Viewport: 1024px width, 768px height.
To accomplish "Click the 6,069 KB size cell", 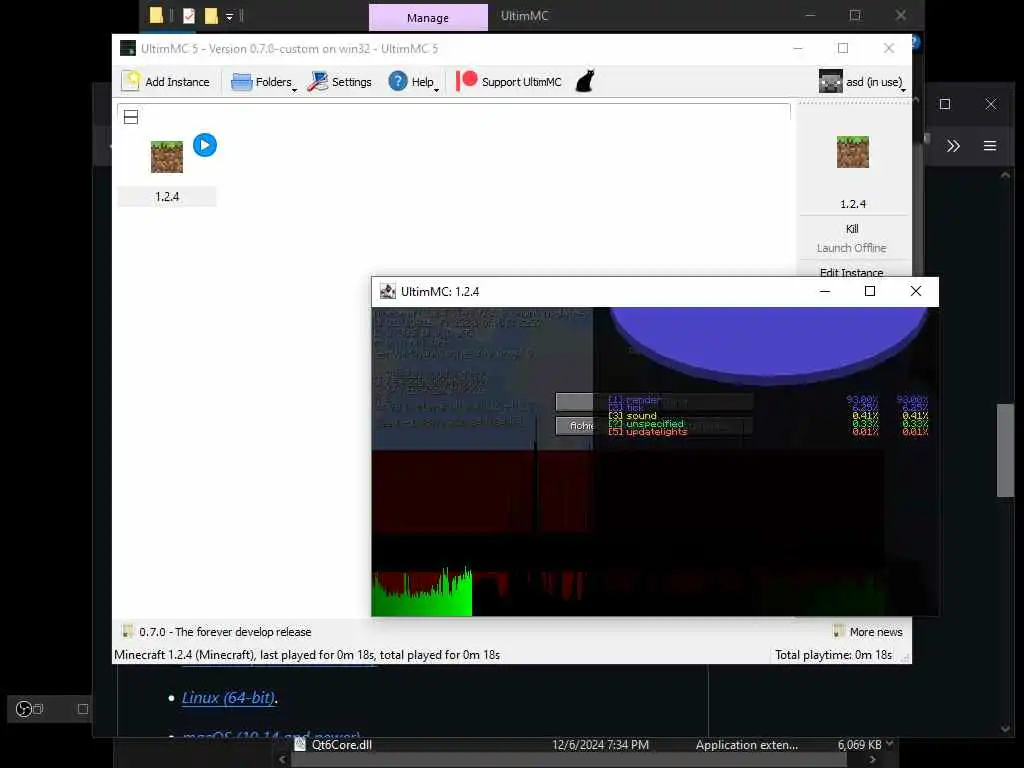I will pyautogui.click(x=859, y=744).
